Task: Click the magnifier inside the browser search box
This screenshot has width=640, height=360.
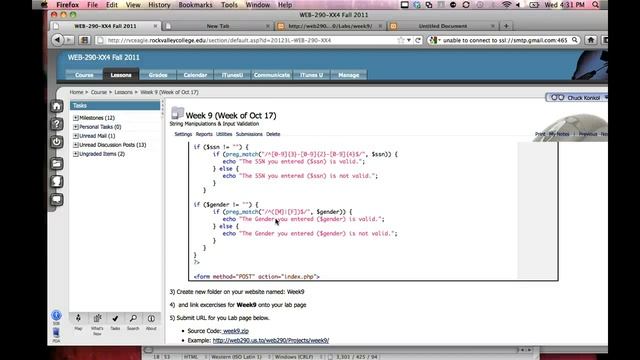Action: pos(575,40)
